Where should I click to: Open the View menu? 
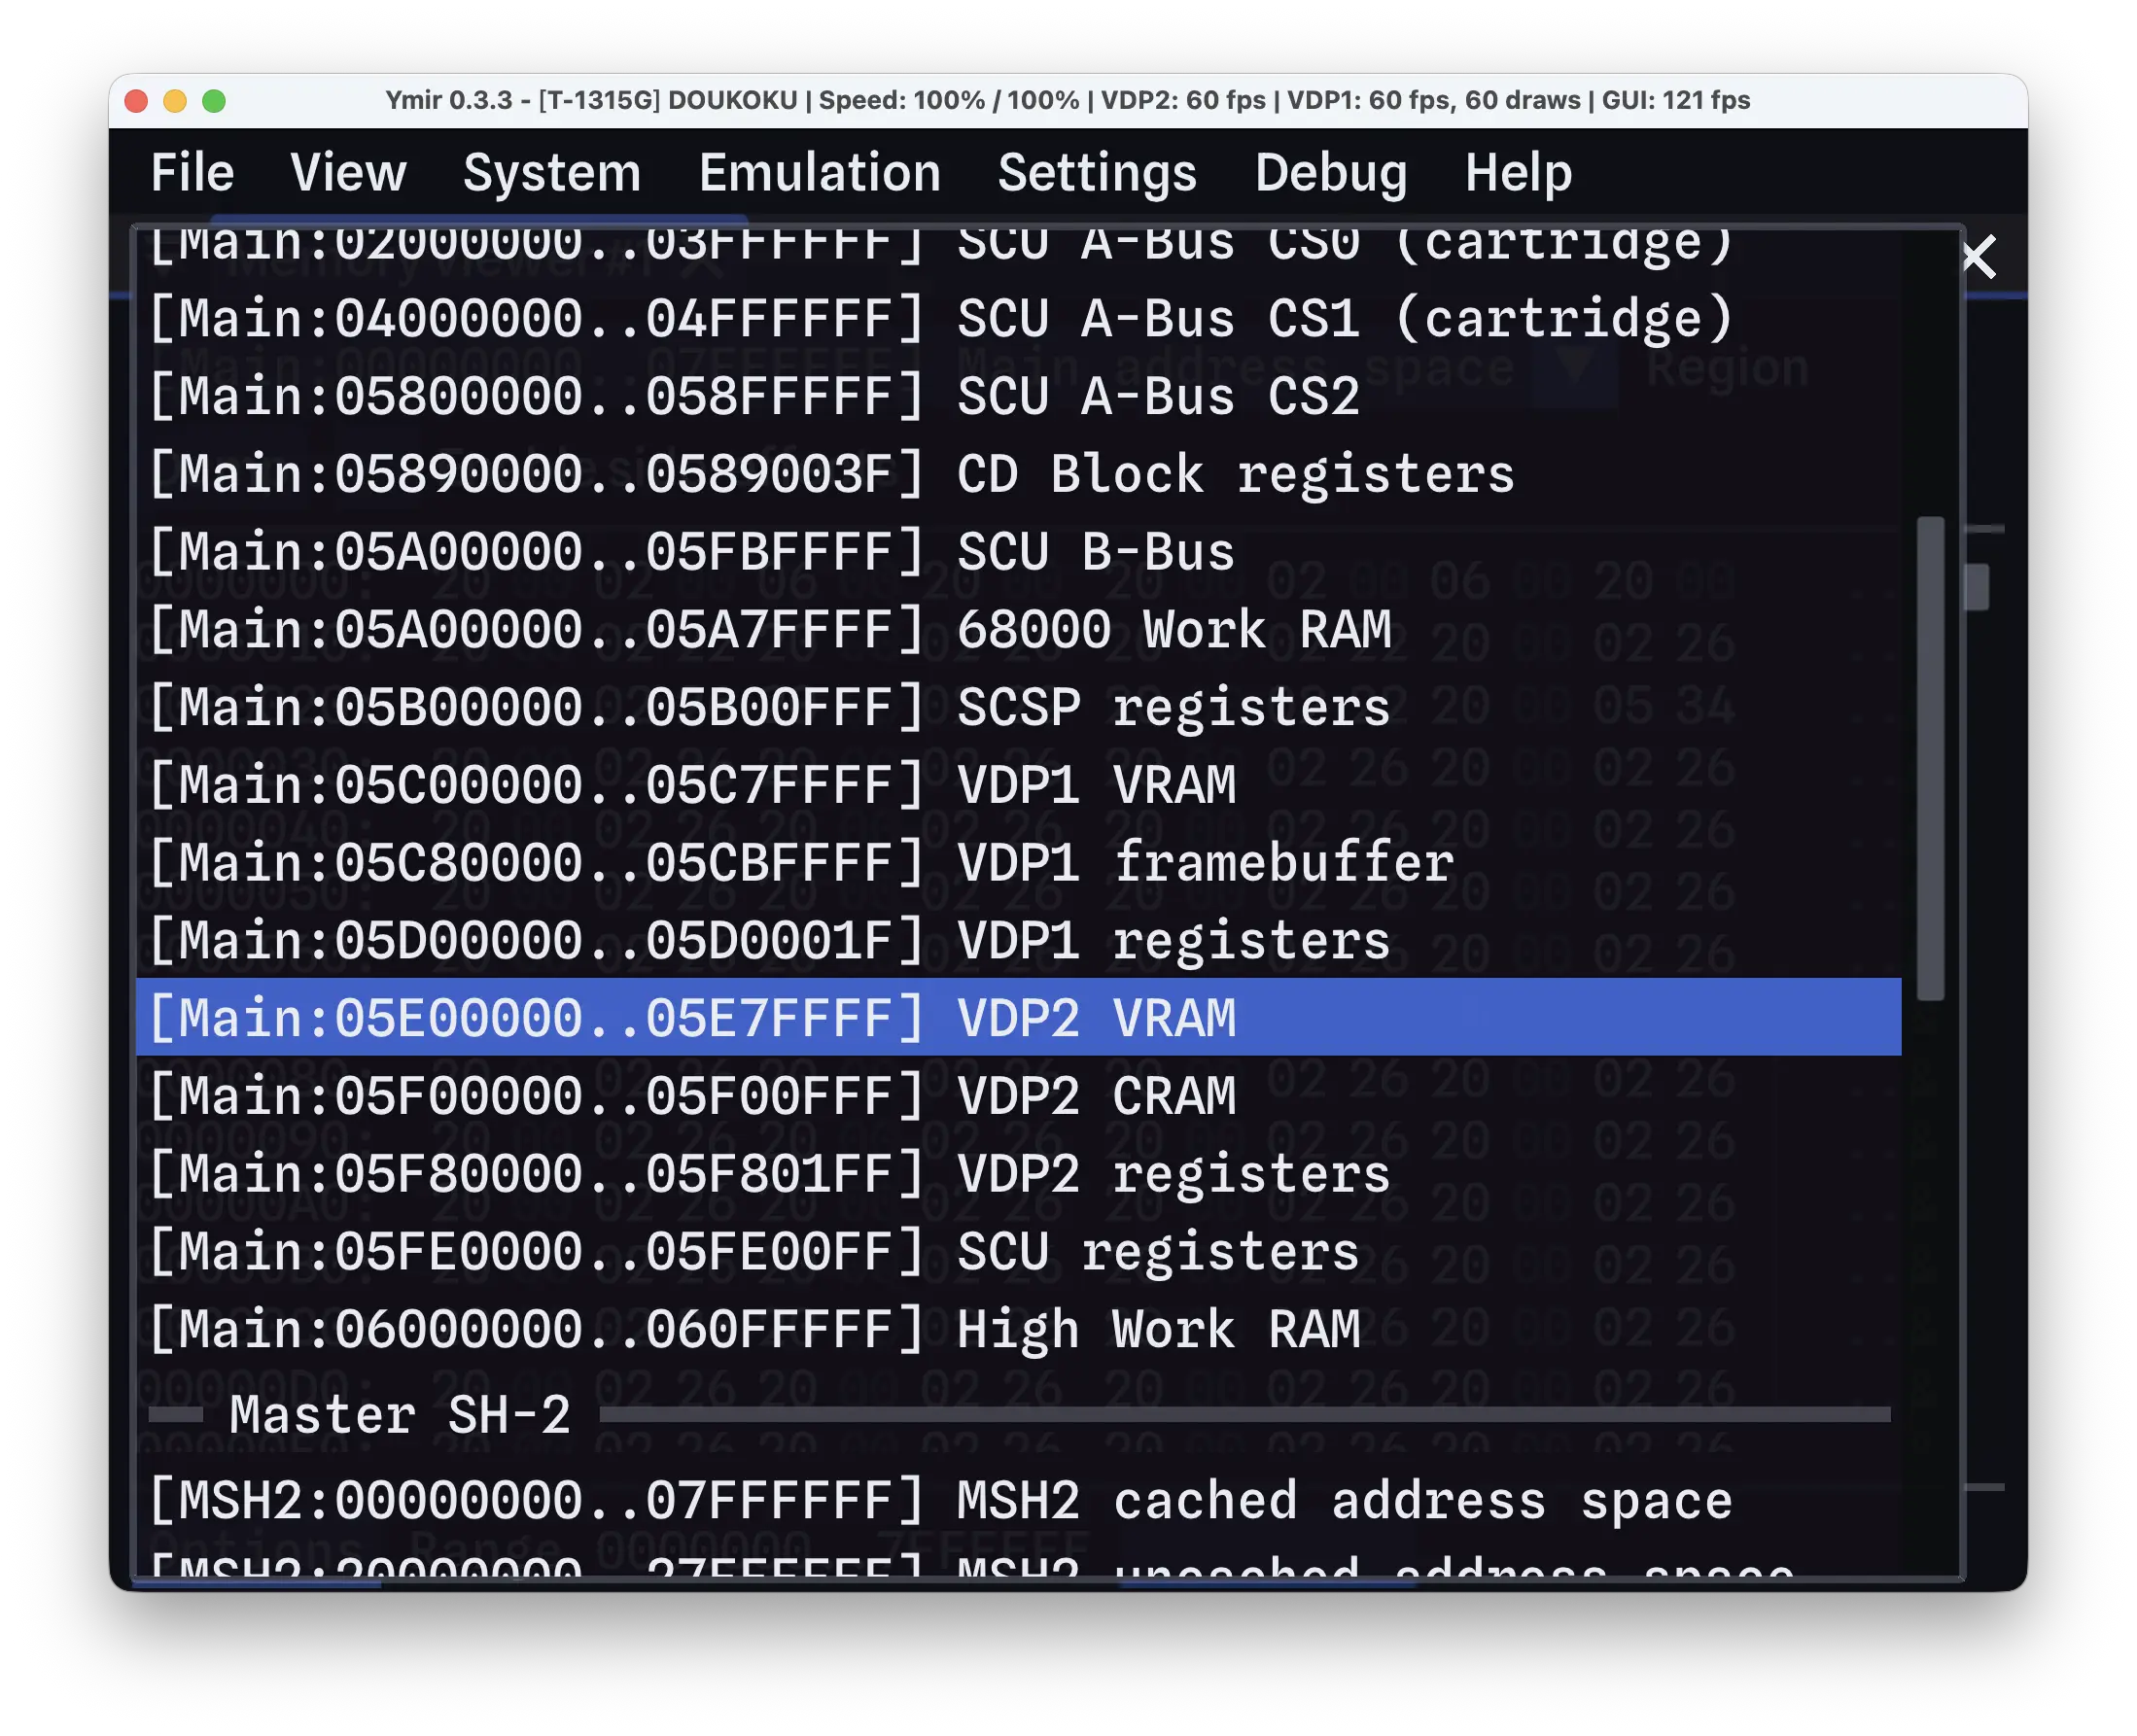pos(348,172)
